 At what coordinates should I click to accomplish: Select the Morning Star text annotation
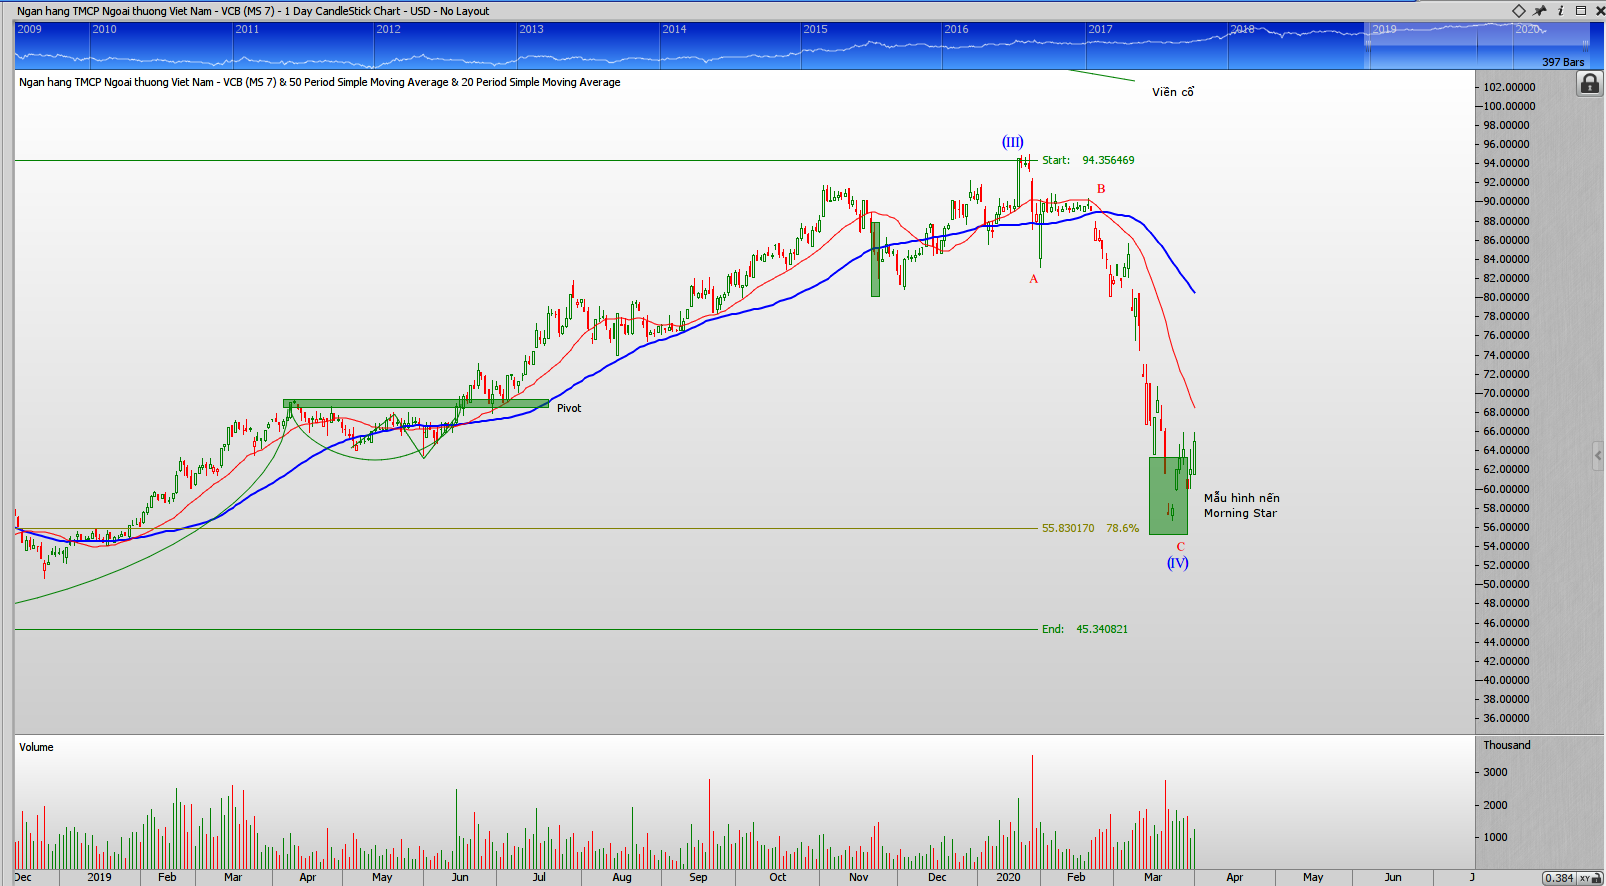point(1241,505)
